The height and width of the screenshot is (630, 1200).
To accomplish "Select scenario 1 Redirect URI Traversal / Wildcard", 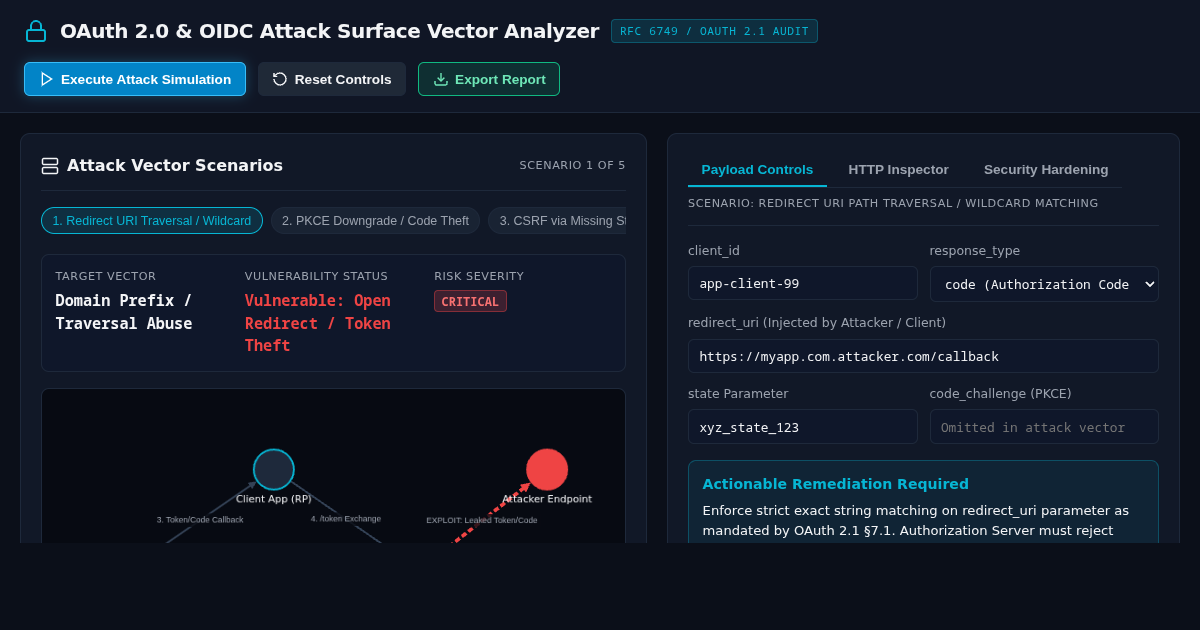I will [152, 221].
